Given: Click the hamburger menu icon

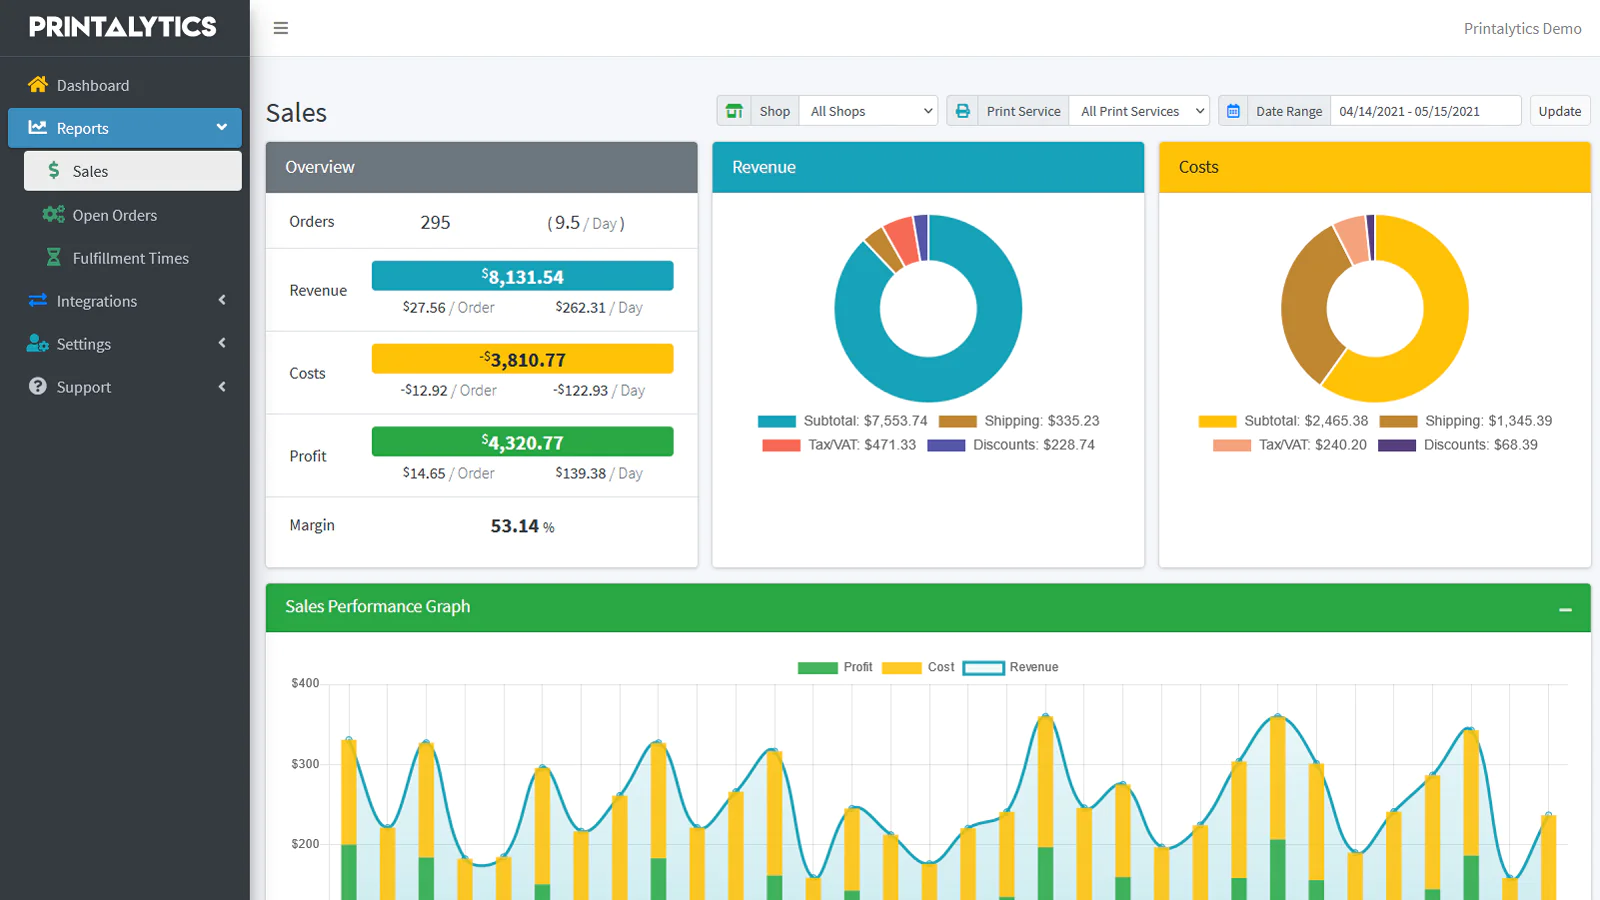Looking at the screenshot, I should (281, 28).
